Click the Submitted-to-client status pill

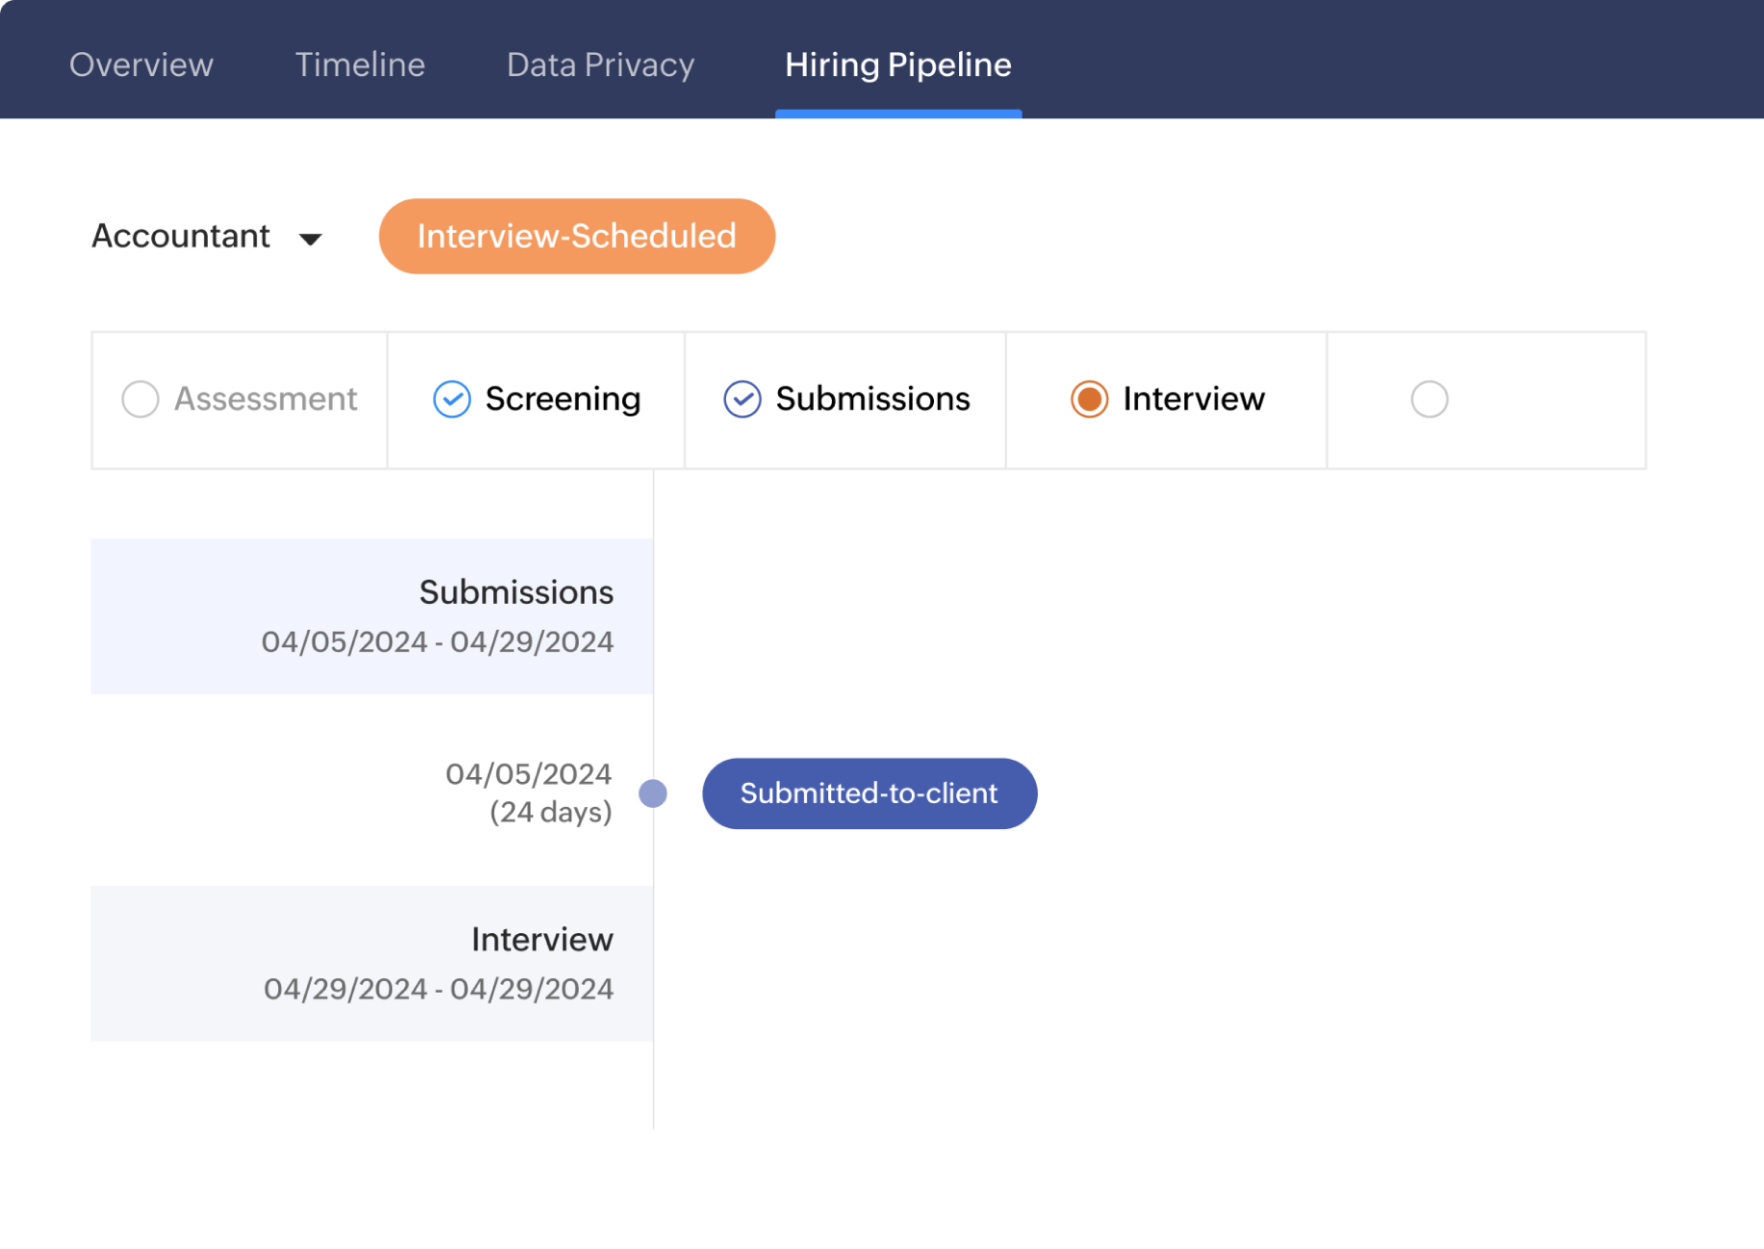869,793
